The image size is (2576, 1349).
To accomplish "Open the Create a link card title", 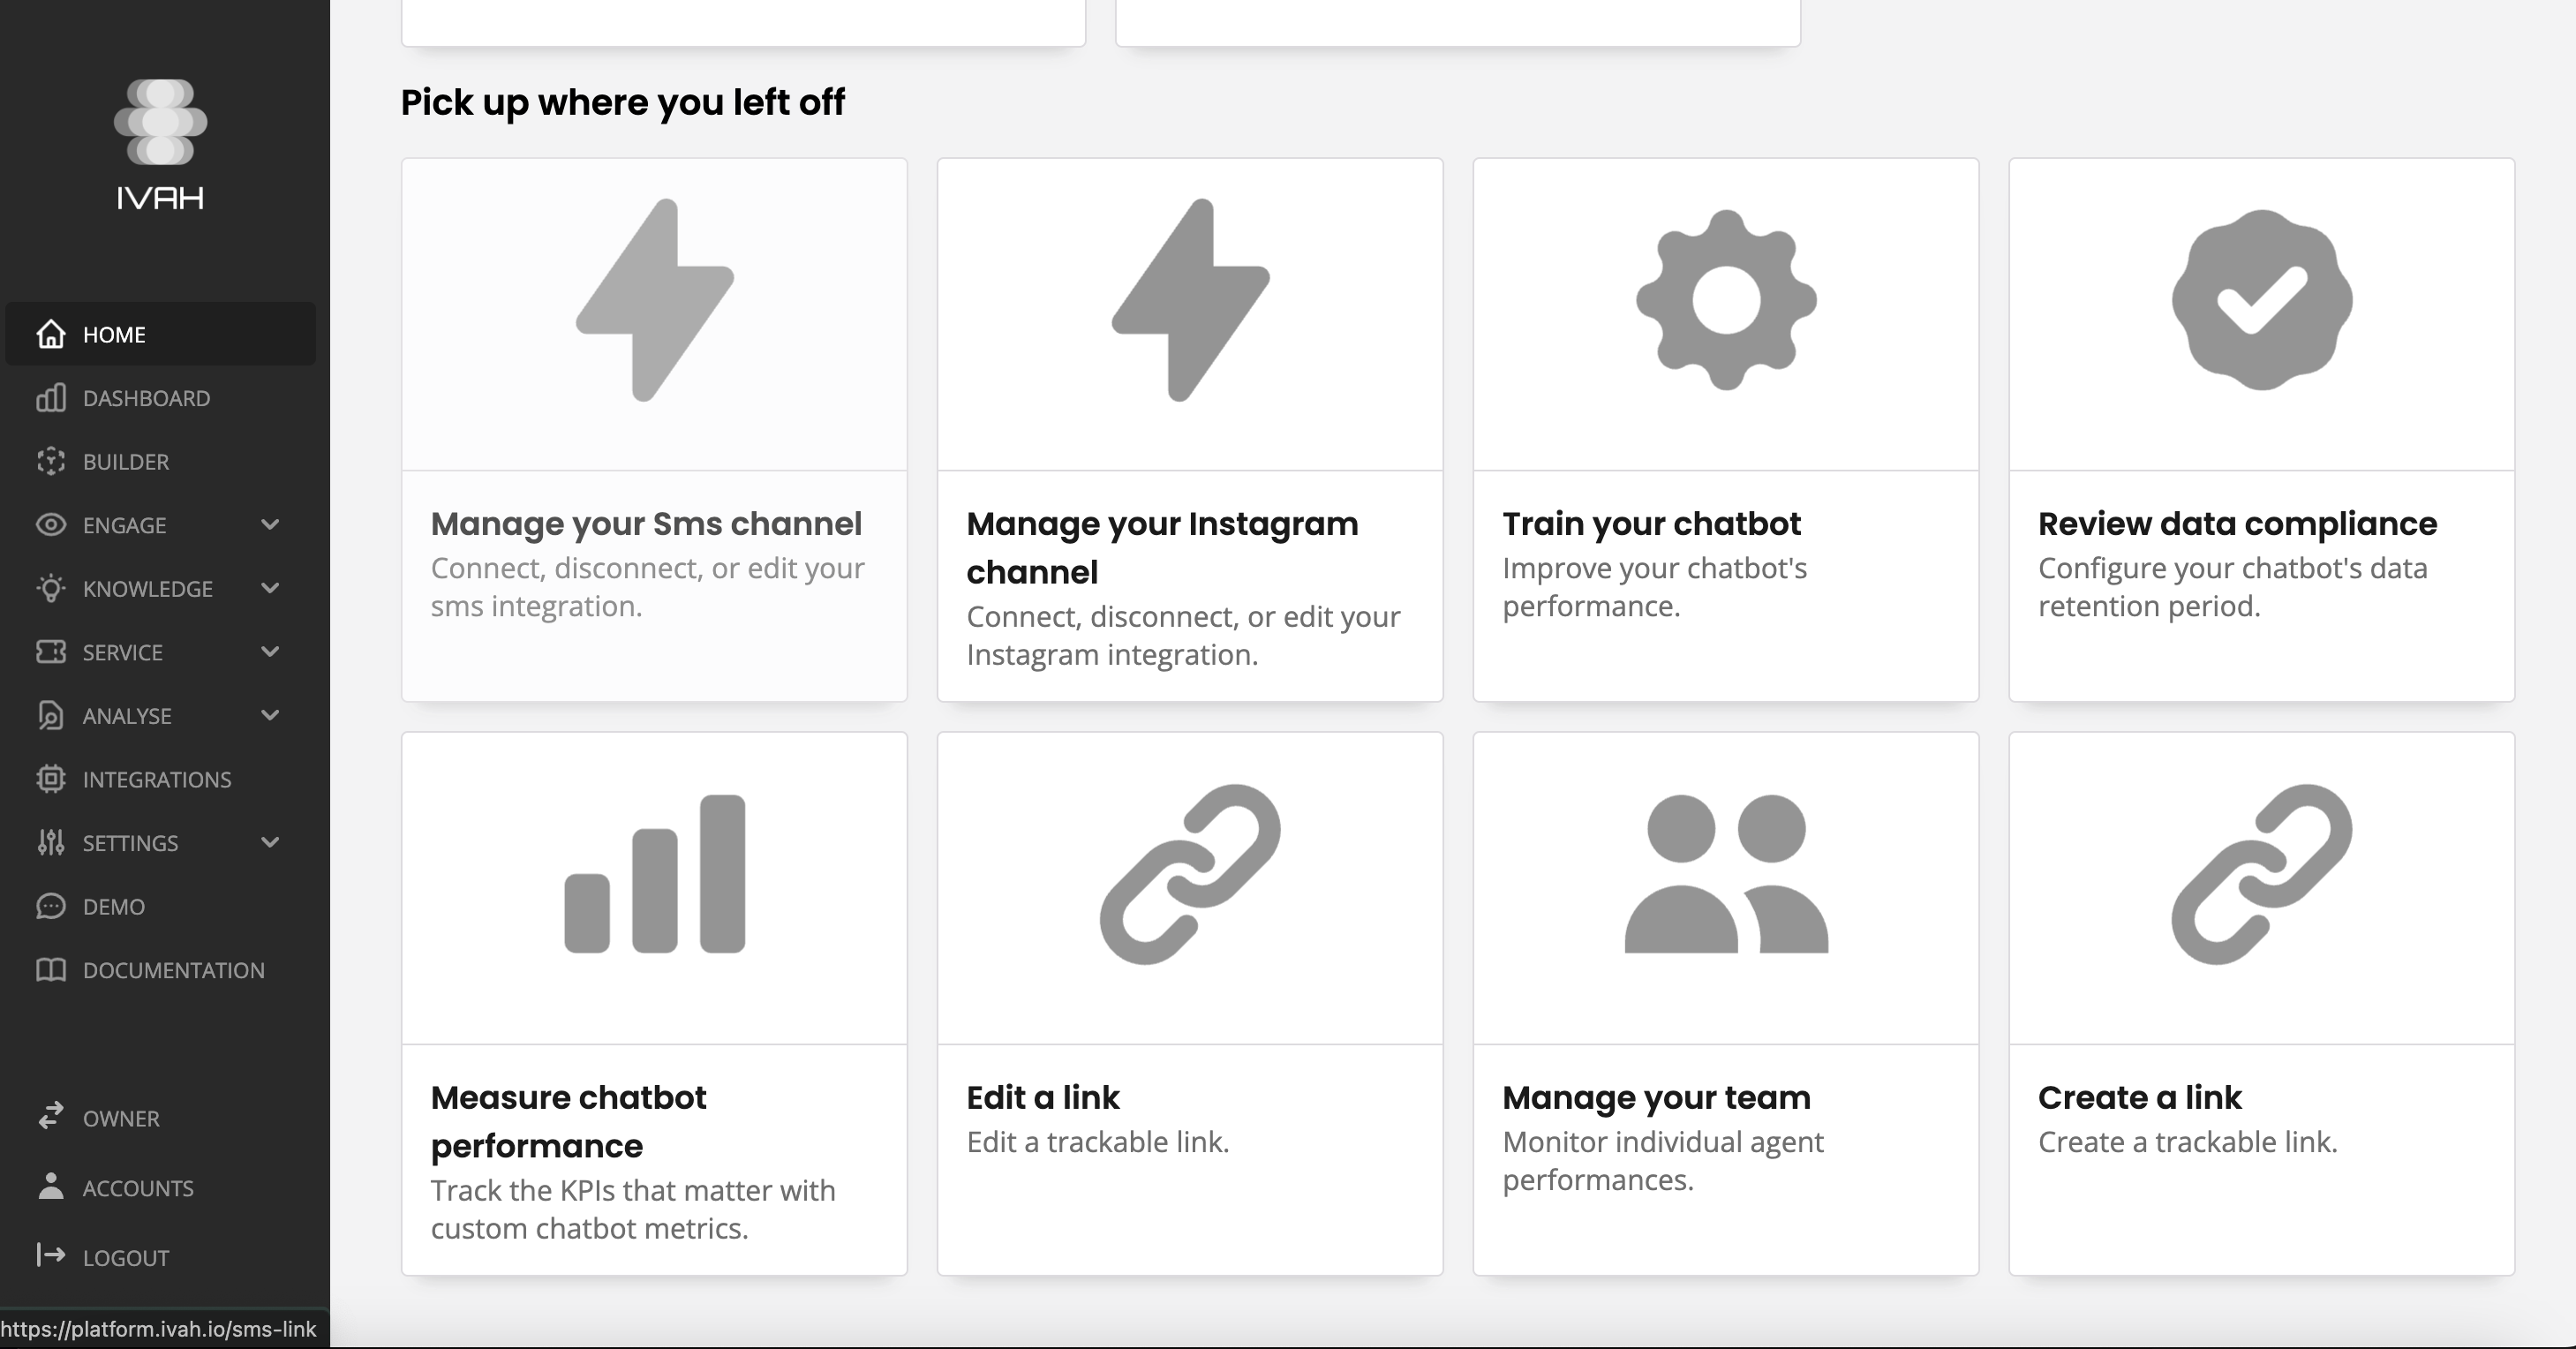I will click(x=2139, y=1097).
